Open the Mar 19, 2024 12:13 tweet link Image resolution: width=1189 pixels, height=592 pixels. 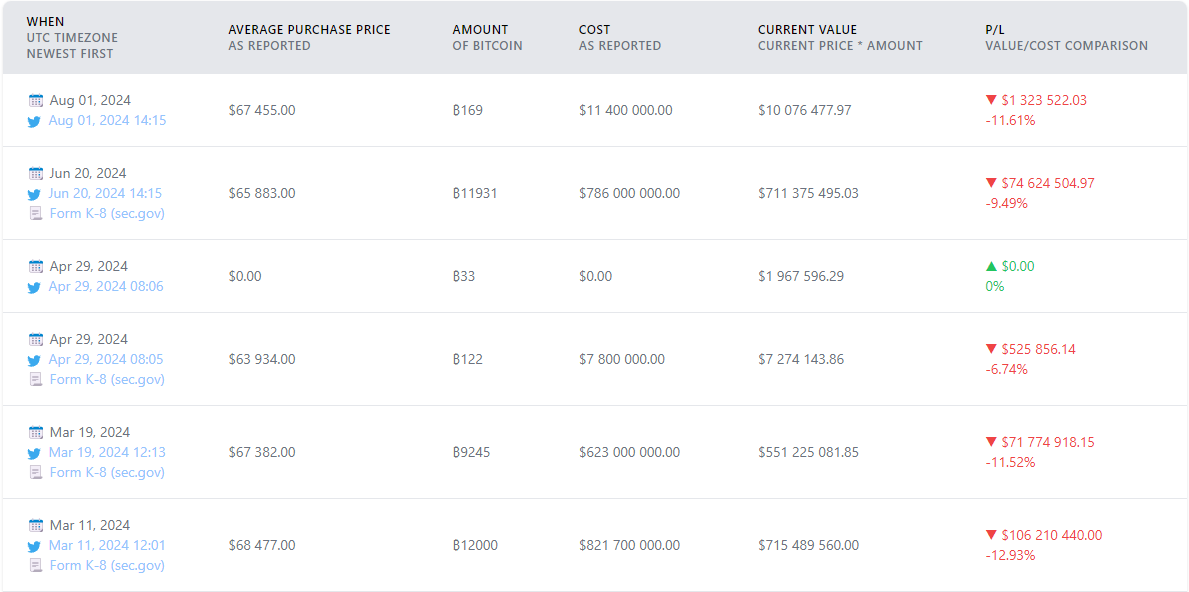[107, 453]
